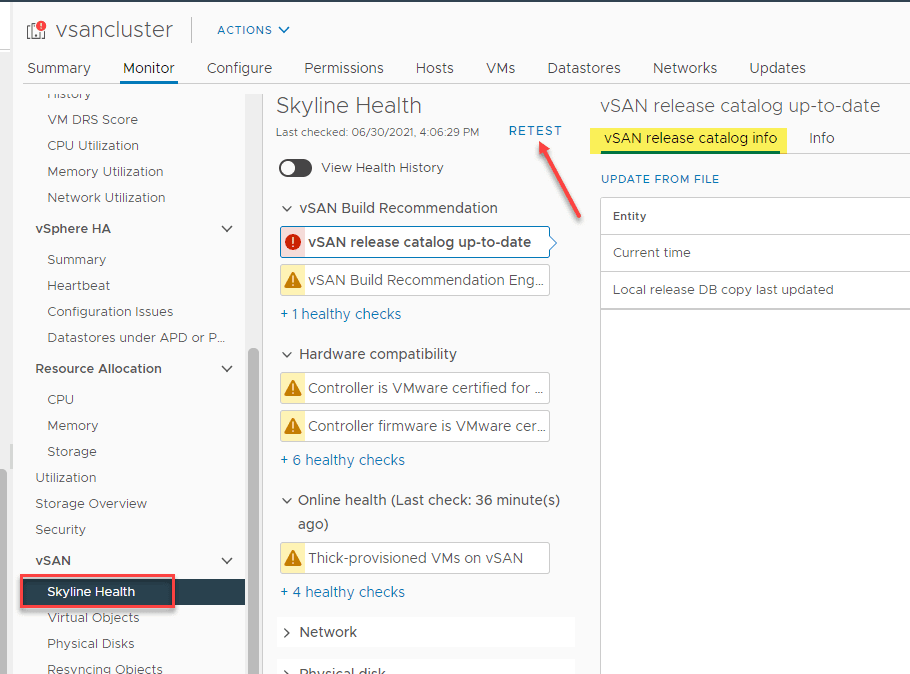The image size is (910, 674).
Task: Switch to the Monitor tab
Action: coord(149,69)
